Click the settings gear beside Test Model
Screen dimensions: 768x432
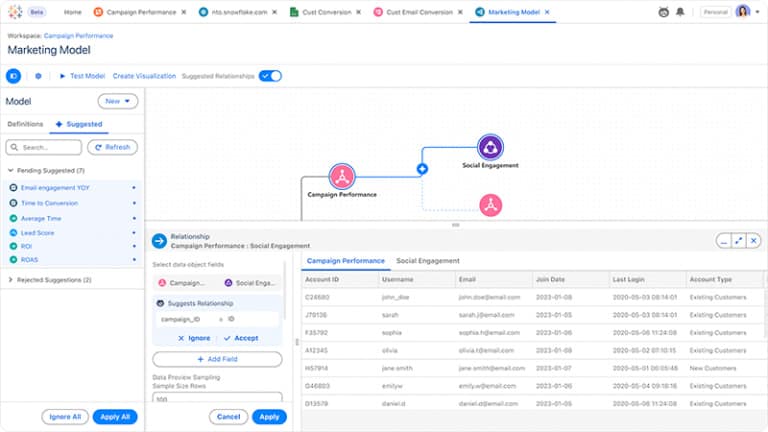(38, 76)
